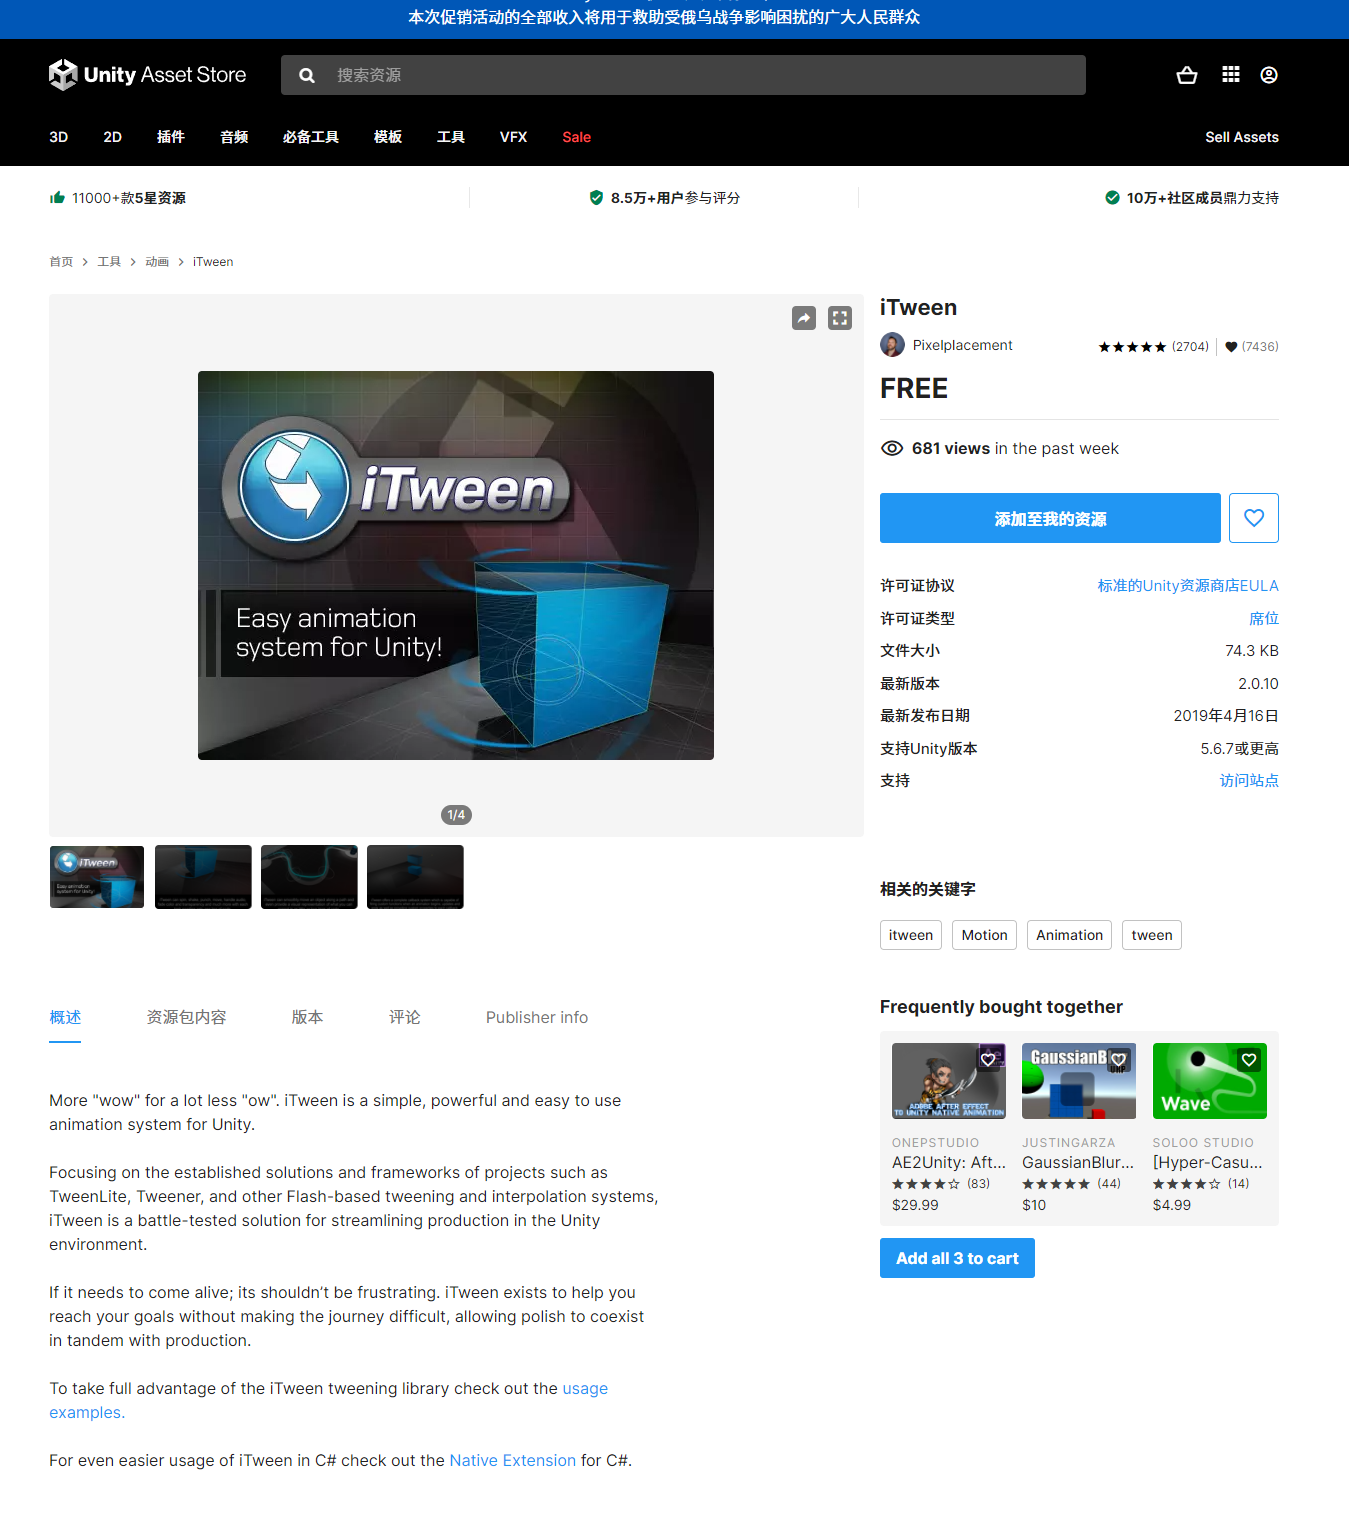Click the share icon above the product image

coord(803,317)
